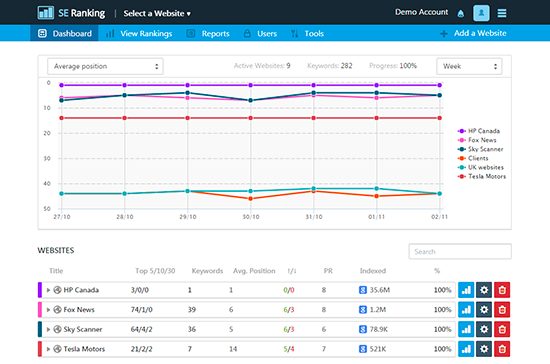The height and width of the screenshot is (364, 550).
Task: Open settings gear for Fox News
Action: click(x=484, y=310)
